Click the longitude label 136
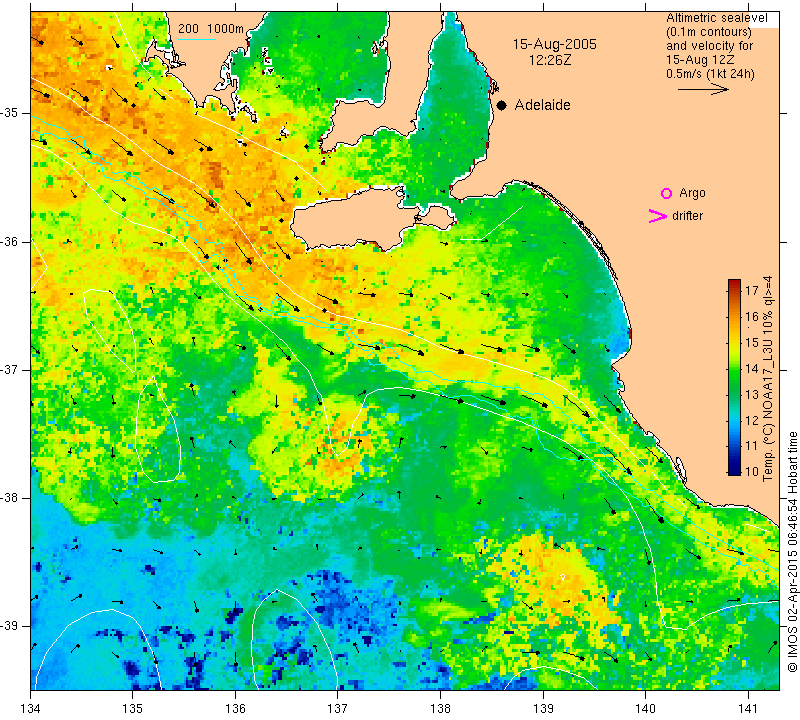This screenshot has height=720, width=800. click(235, 708)
